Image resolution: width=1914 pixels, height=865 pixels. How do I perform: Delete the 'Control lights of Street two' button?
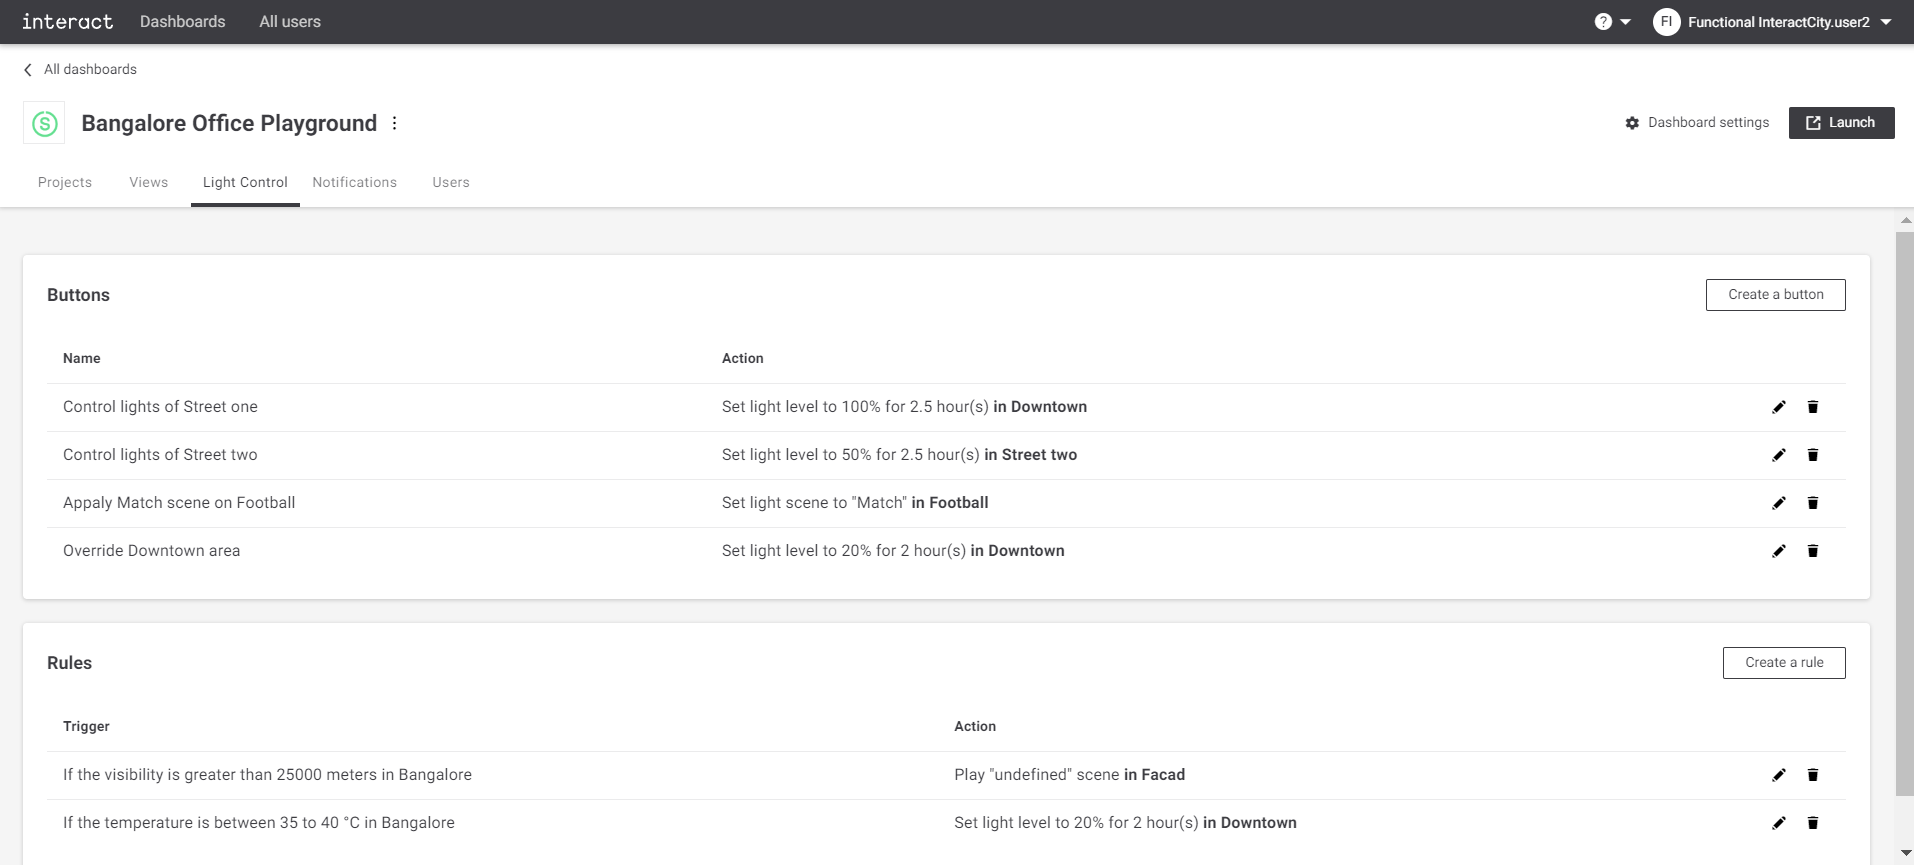(x=1812, y=455)
